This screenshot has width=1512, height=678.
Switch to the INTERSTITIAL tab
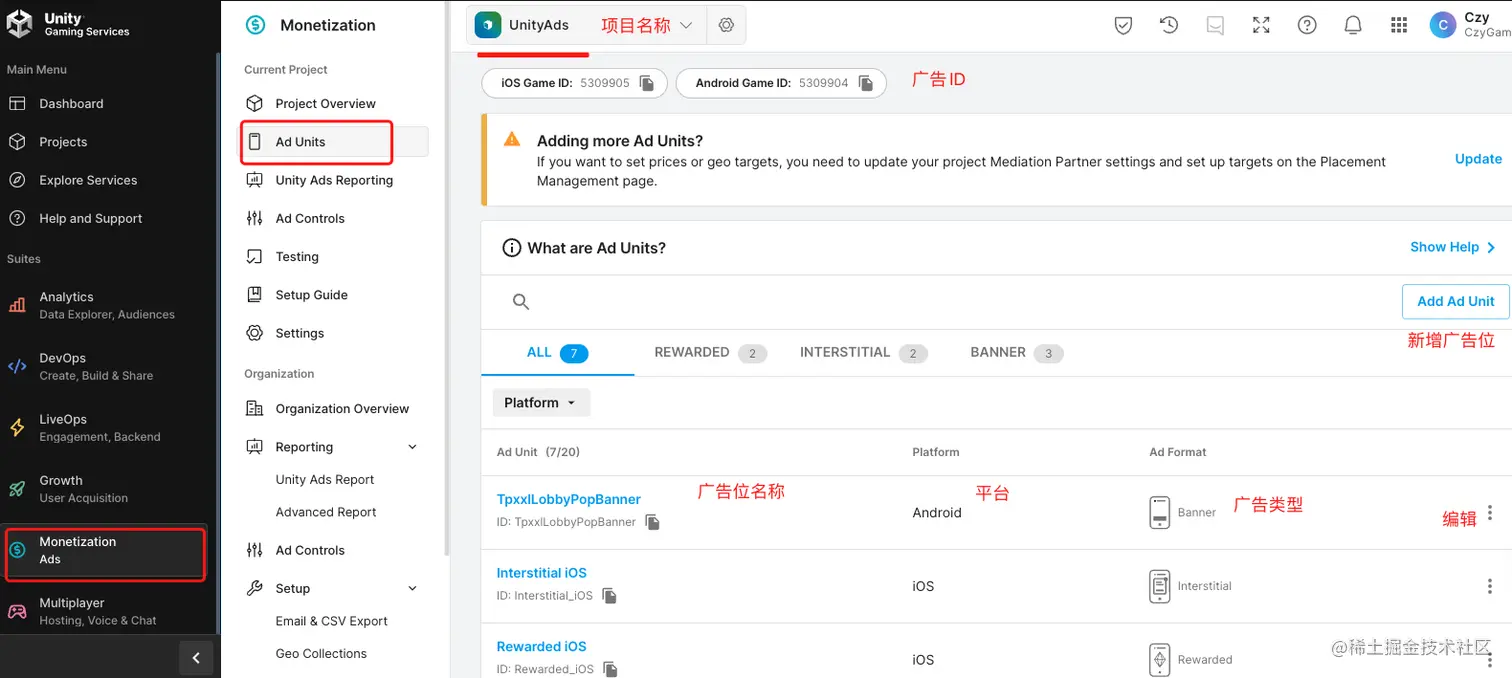(863, 352)
